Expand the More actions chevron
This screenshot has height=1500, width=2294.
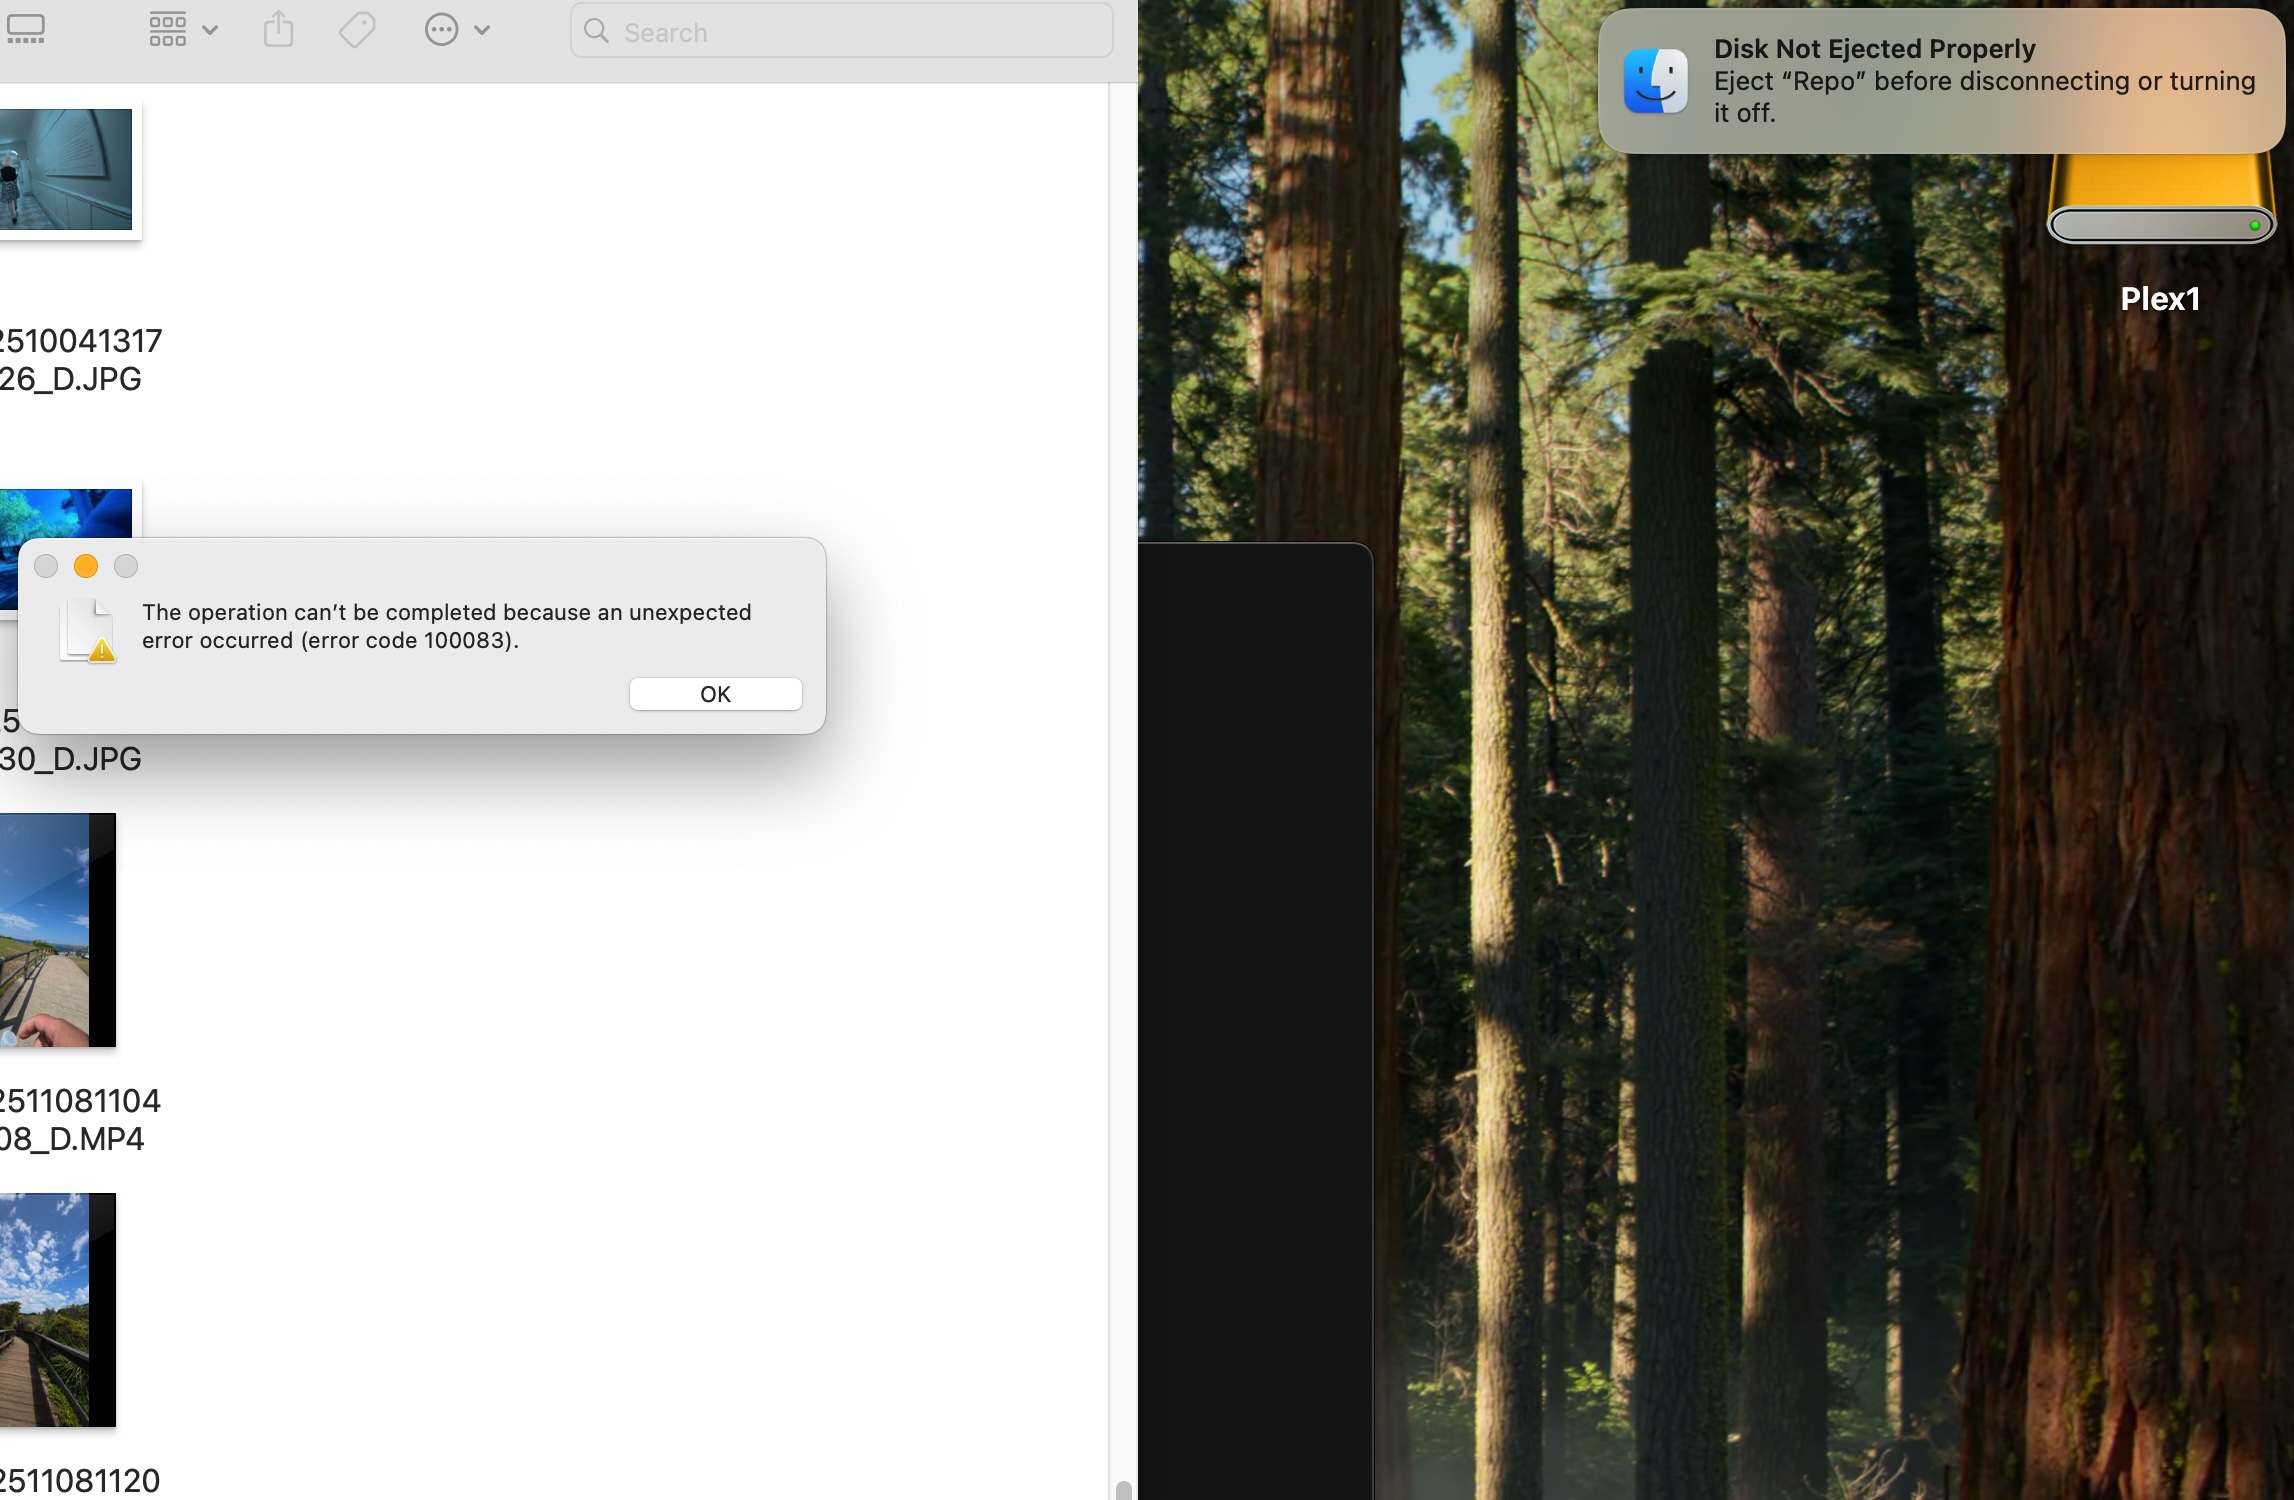coord(482,30)
